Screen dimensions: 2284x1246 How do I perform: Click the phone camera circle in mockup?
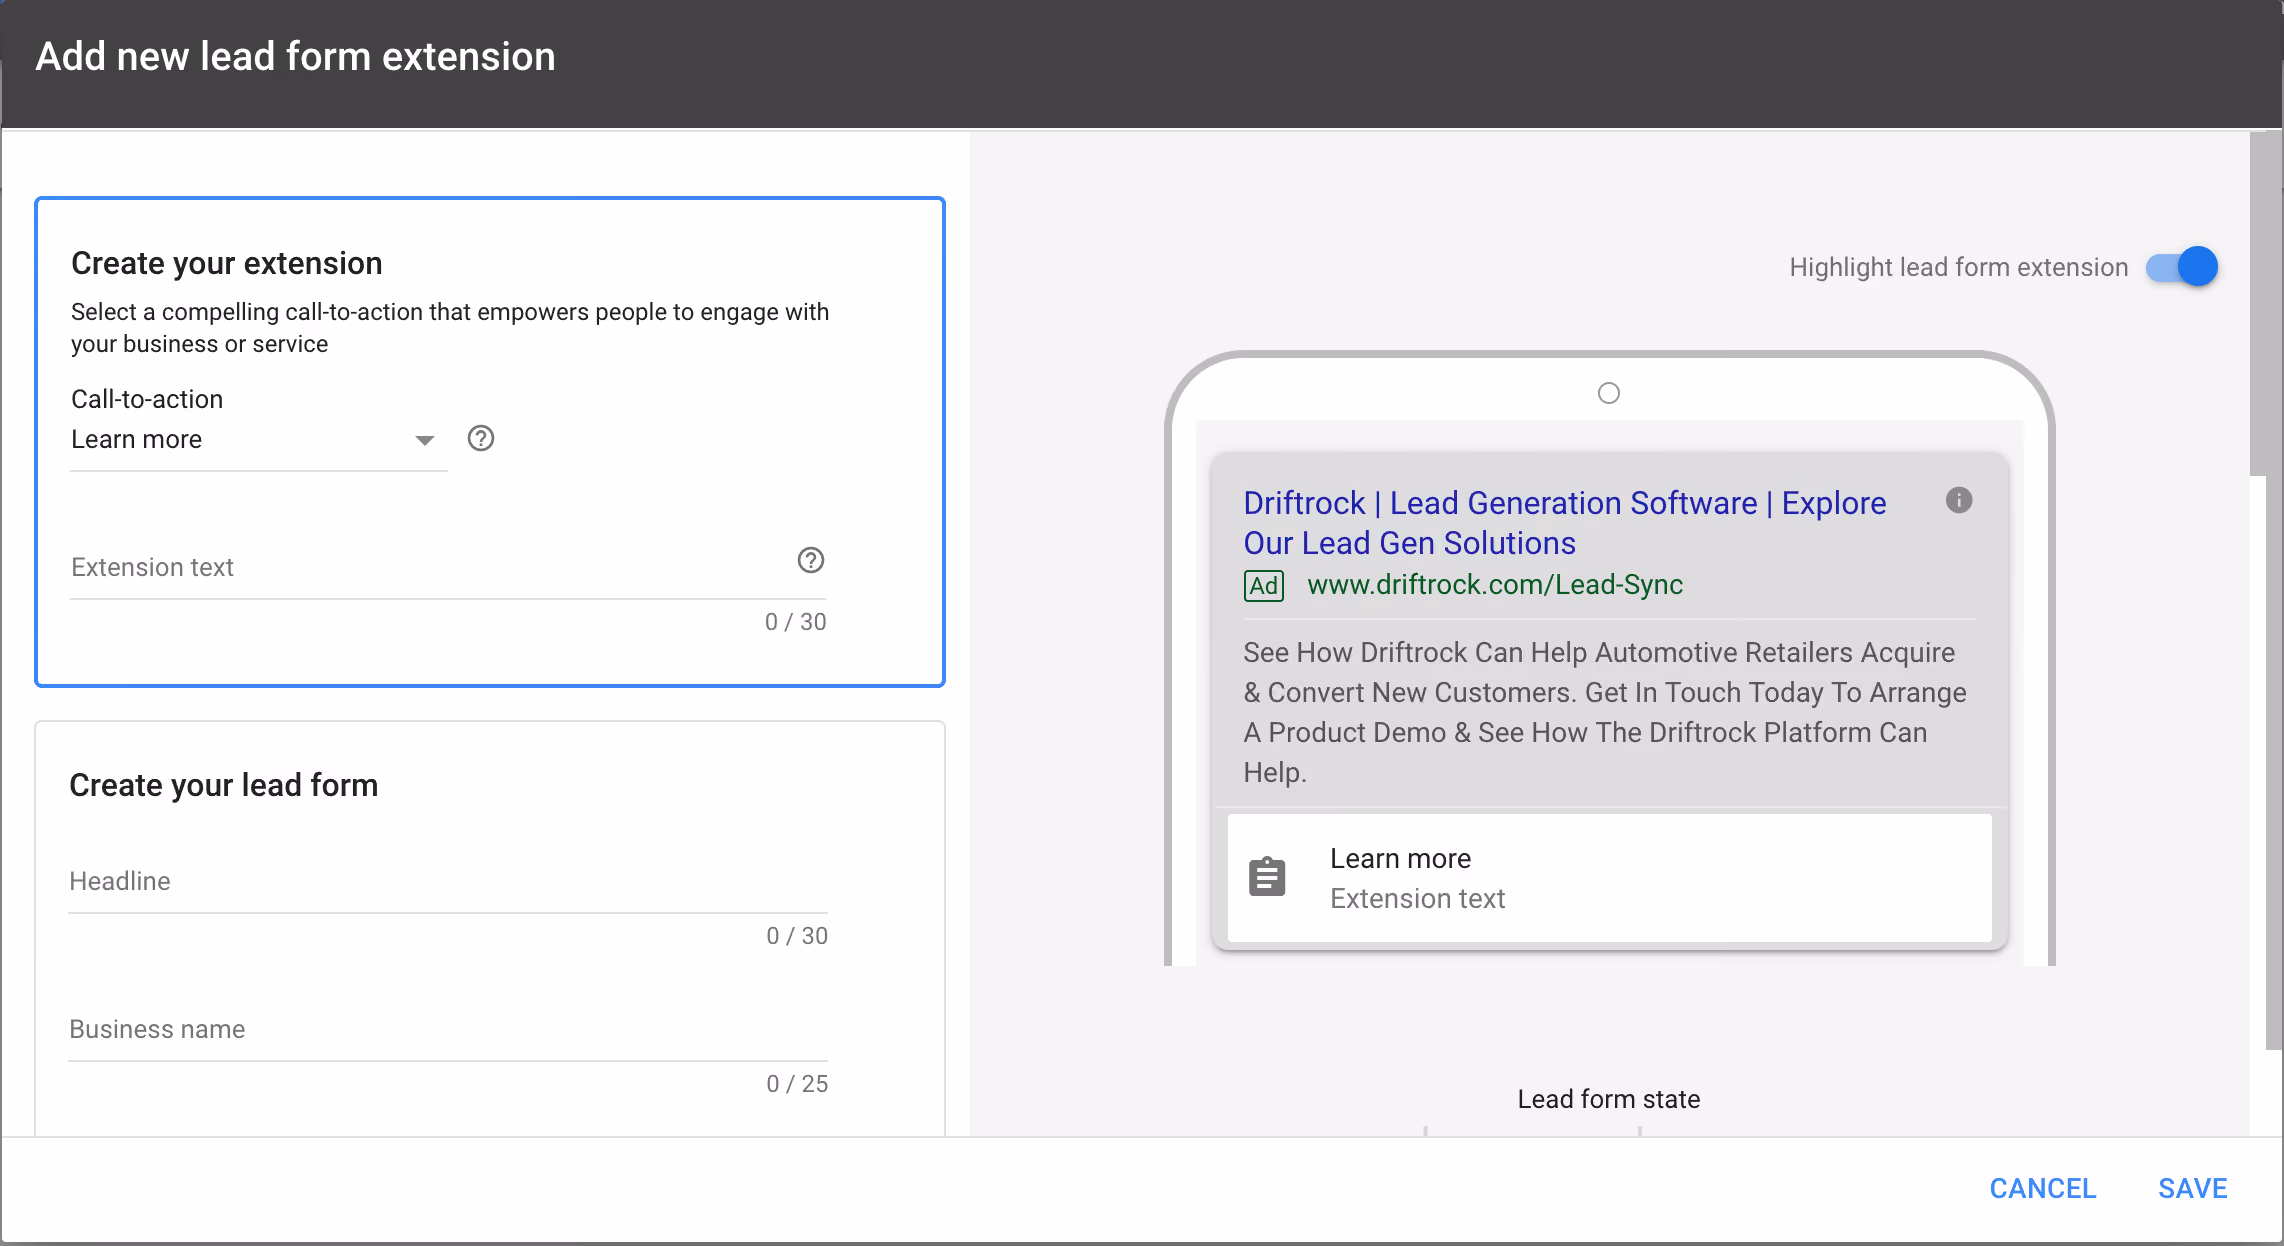pos(1609,393)
